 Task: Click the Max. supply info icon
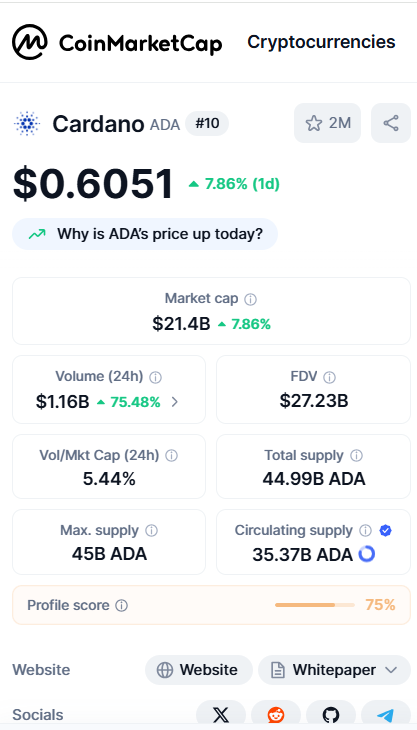click(151, 530)
